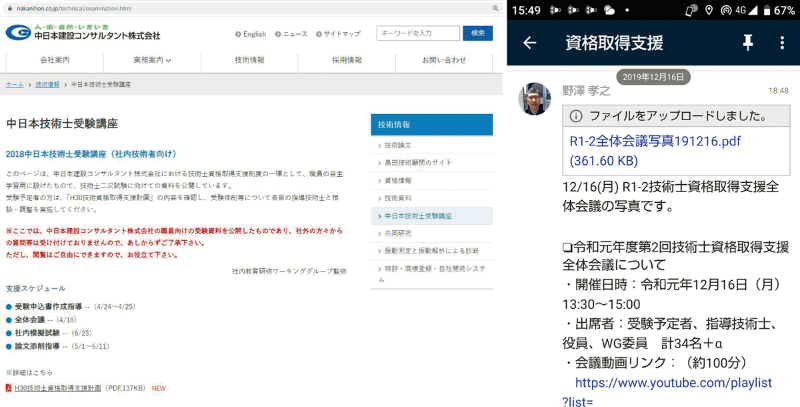Tap the back arrow in 資格取得支援 header
Viewport: 800px width, 407px height.
[x=530, y=43]
